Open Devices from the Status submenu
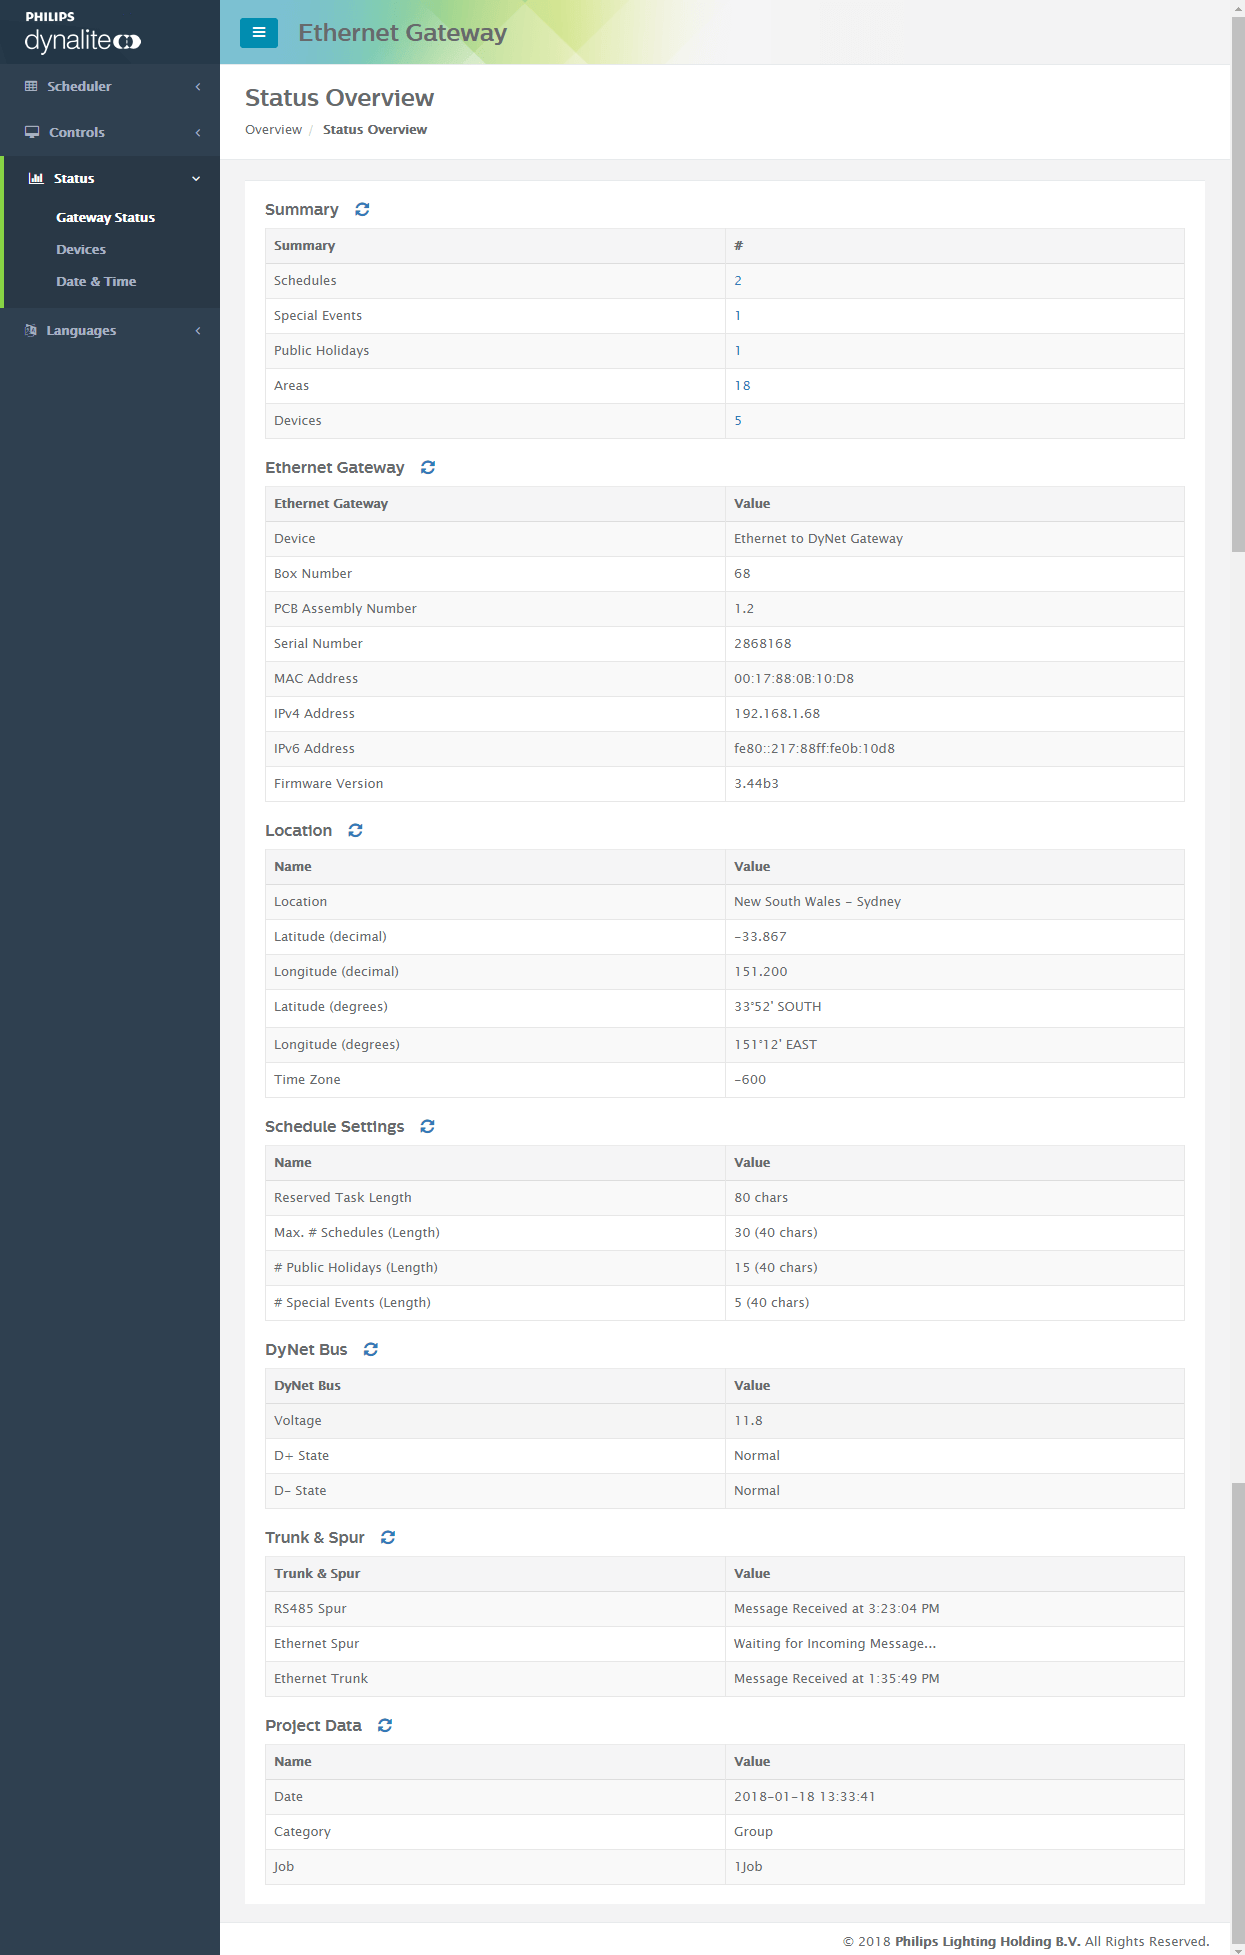The height and width of the screenshot is (1955, 1245). coord(81,249)
